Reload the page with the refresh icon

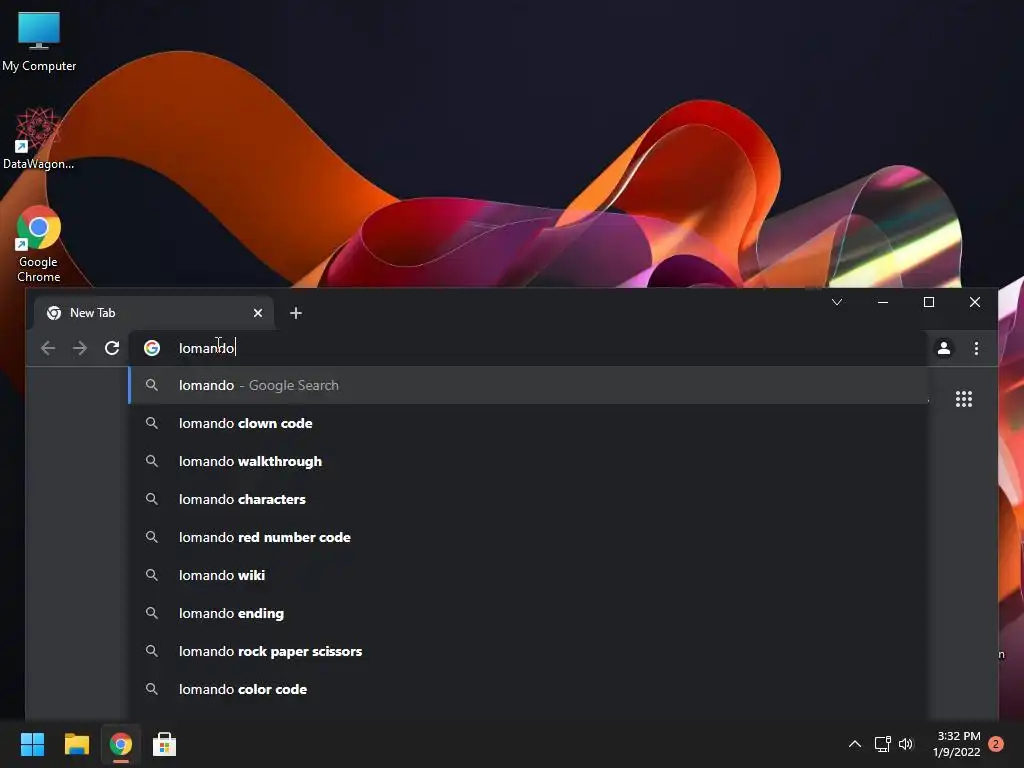click(112, 348)
